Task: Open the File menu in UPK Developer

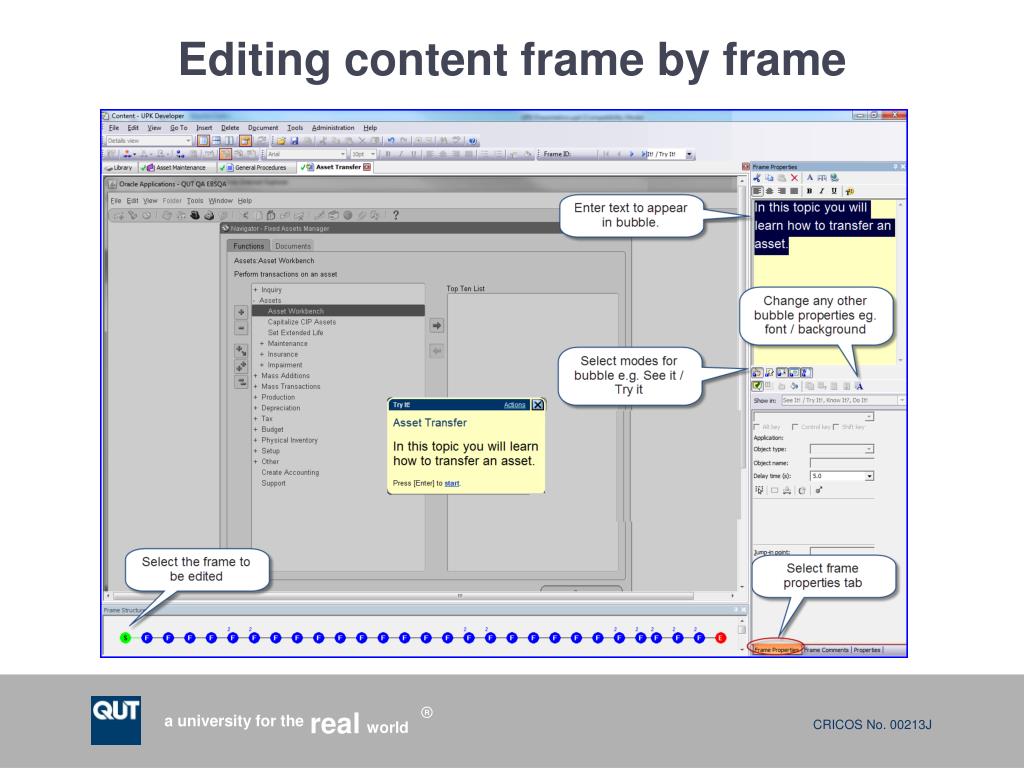Action: click(114, 128)
